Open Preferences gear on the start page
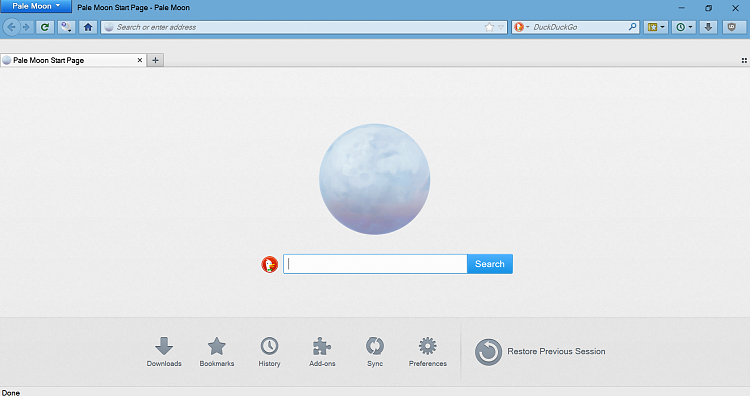The image size is (750, 396). coord(428,352)
